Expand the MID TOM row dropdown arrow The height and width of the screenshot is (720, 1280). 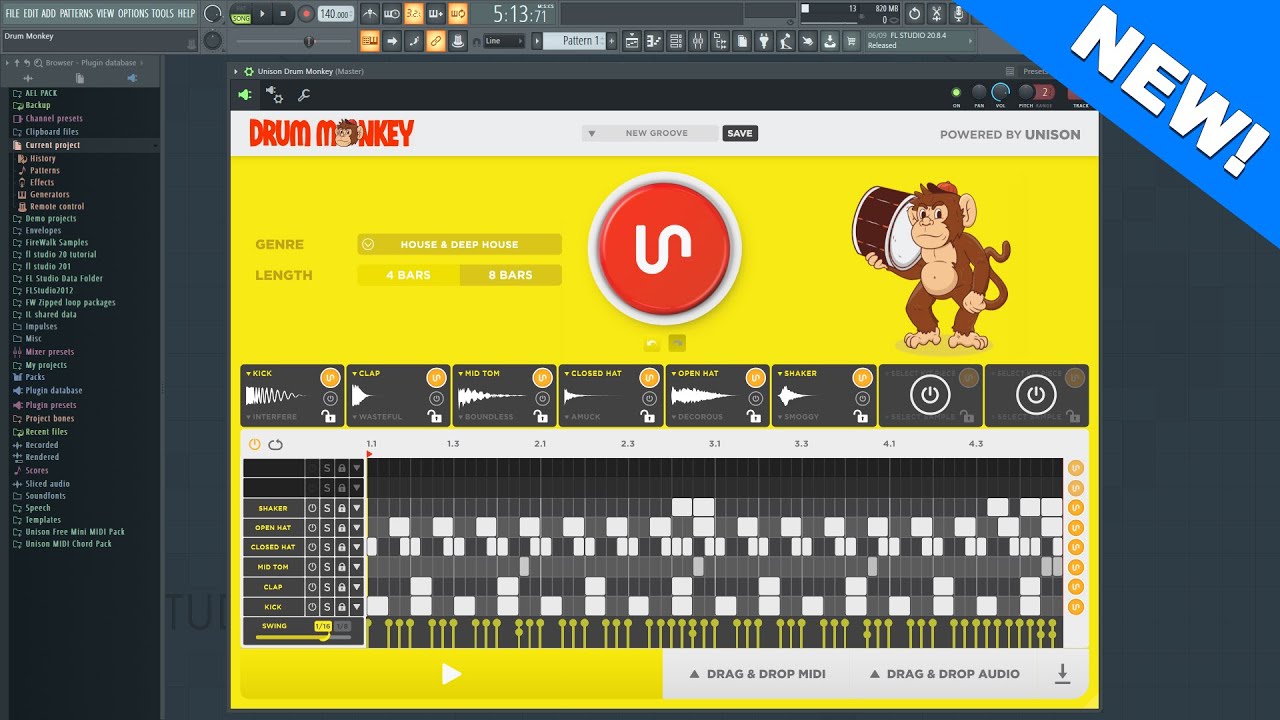pos(356,567)
